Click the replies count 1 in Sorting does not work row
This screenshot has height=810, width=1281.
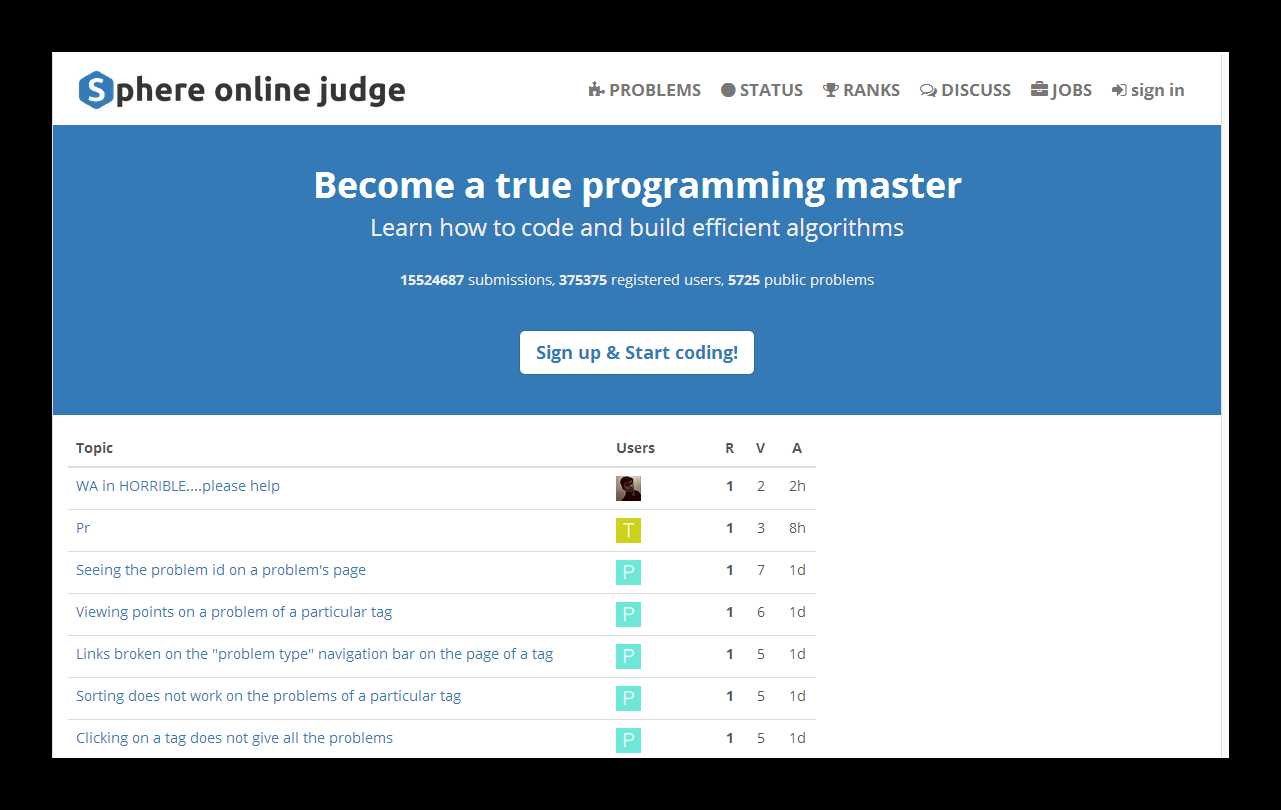click(x=729, y=696)
